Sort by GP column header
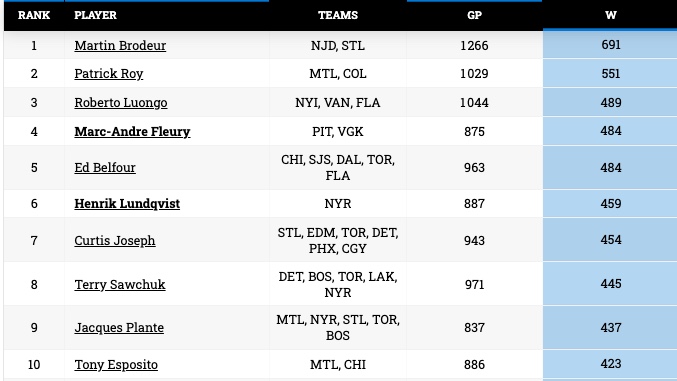 click(474, 15)
